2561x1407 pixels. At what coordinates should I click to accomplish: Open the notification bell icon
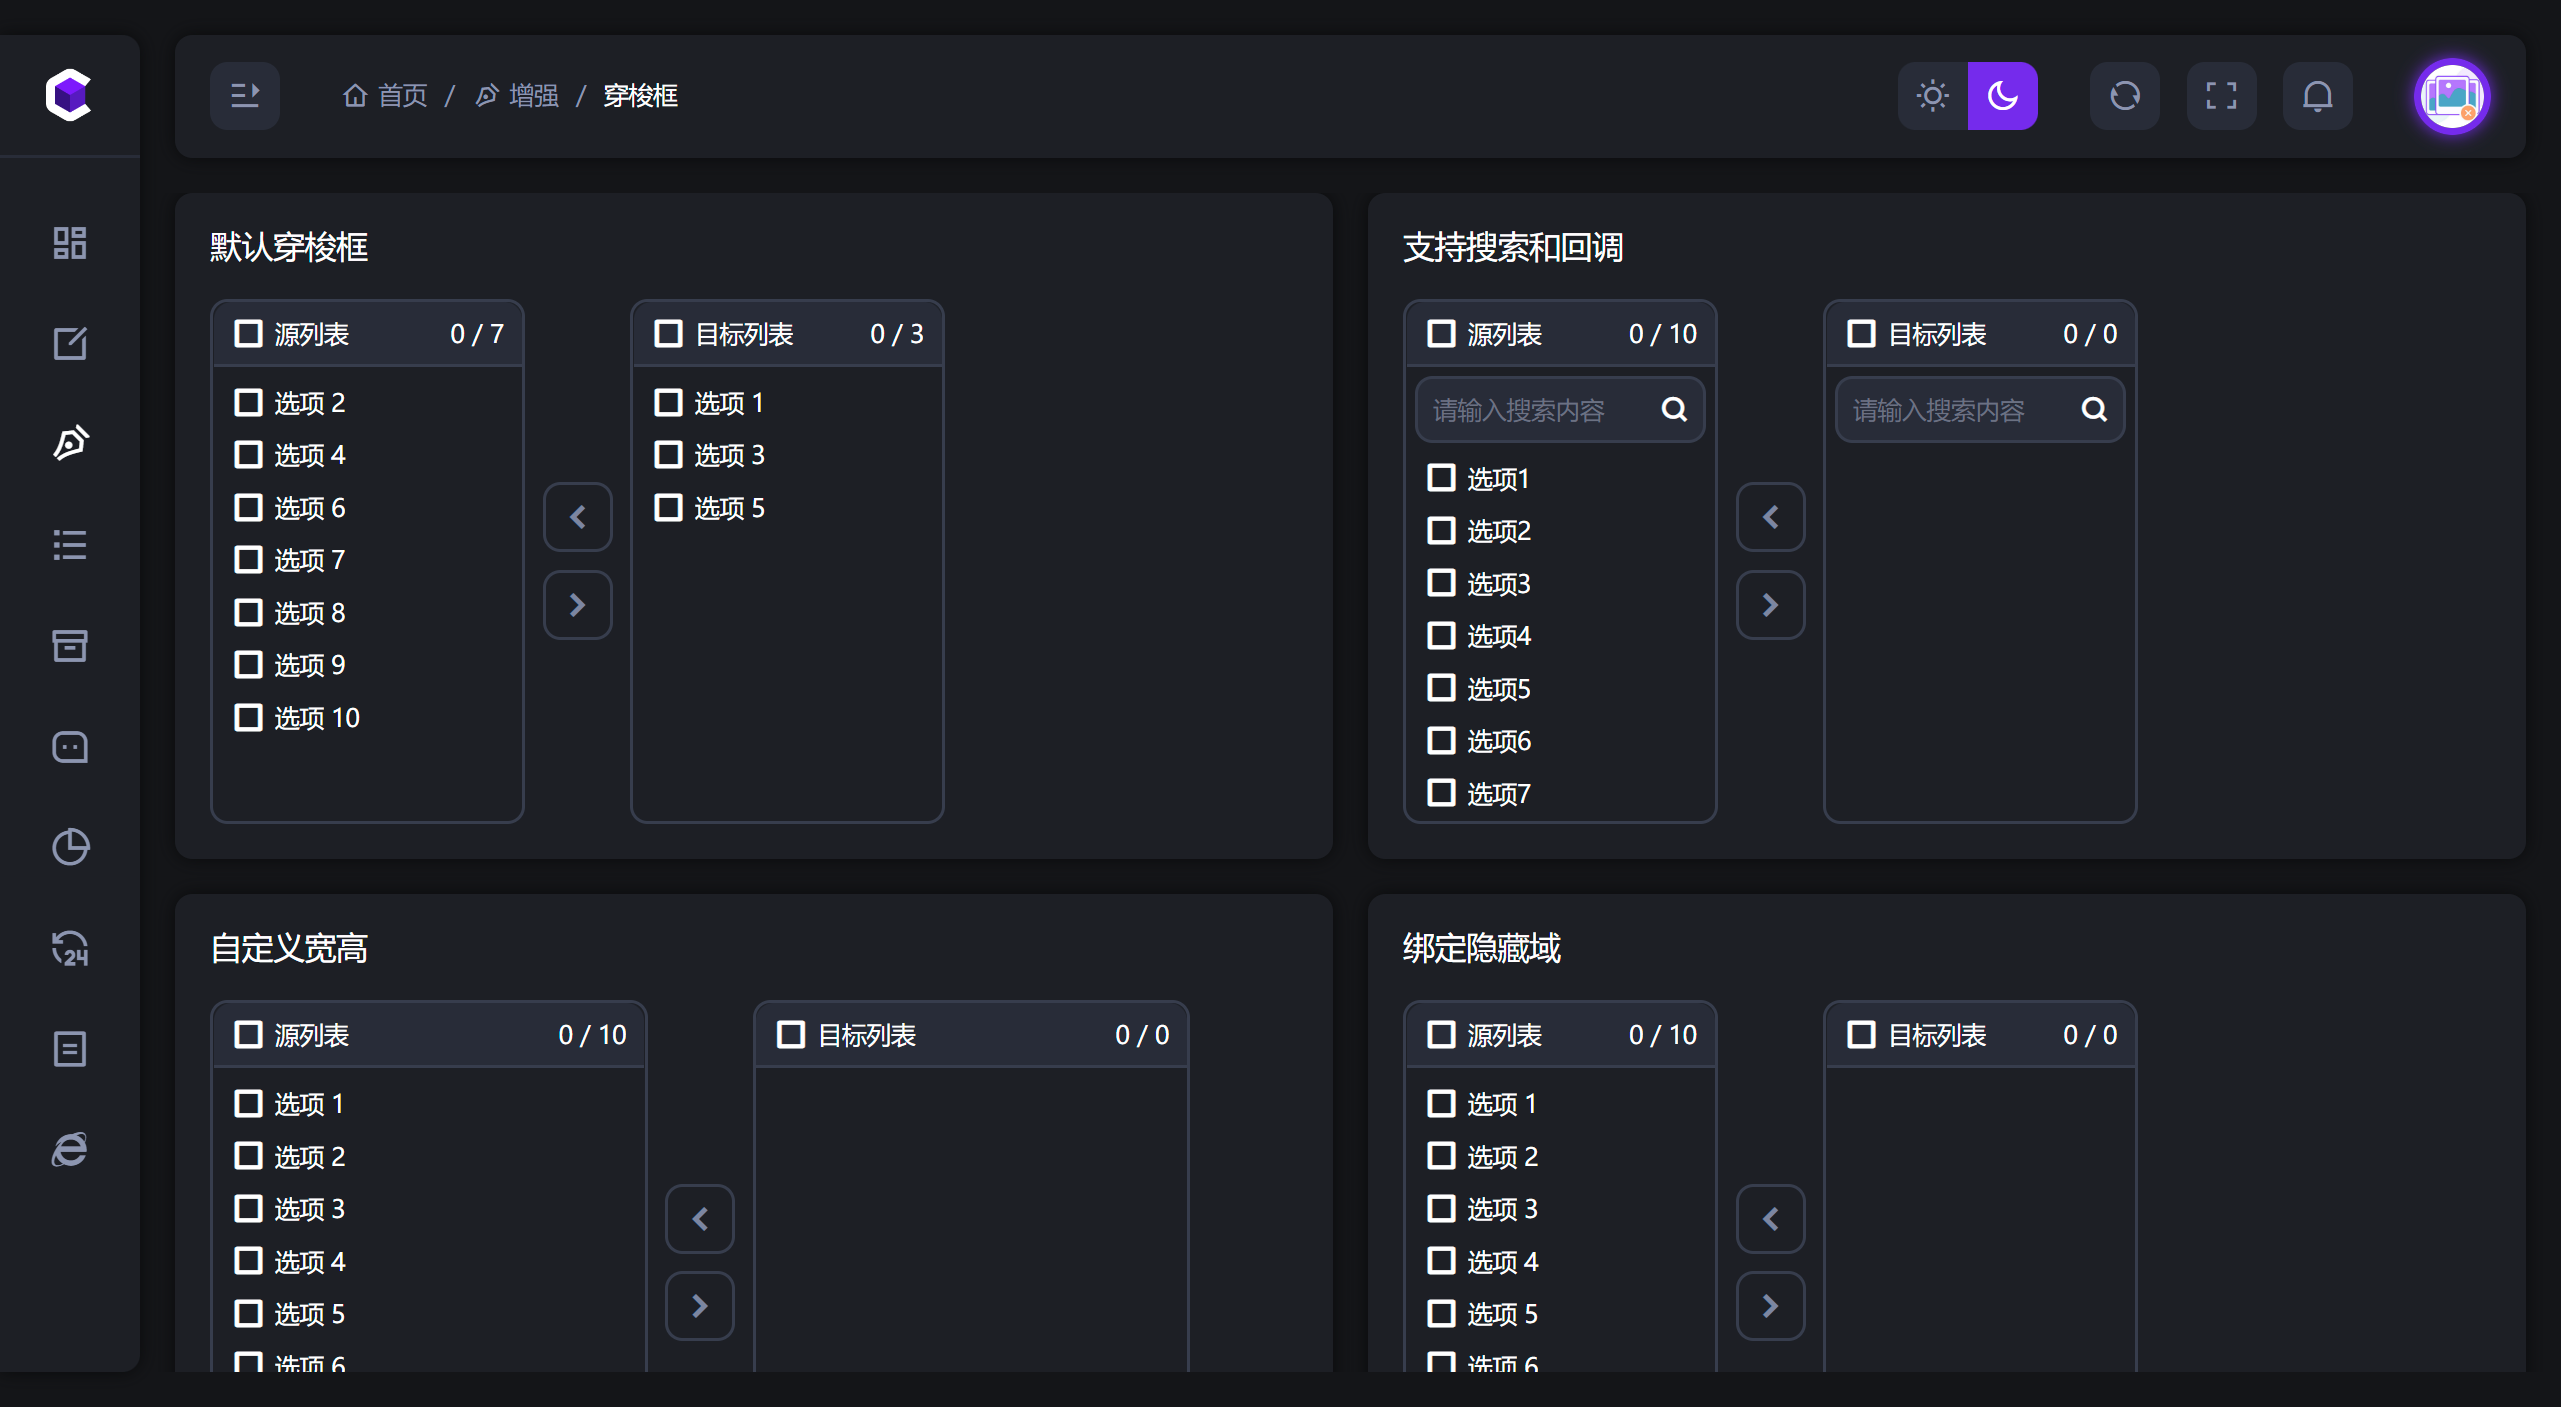coord(2318,95)
